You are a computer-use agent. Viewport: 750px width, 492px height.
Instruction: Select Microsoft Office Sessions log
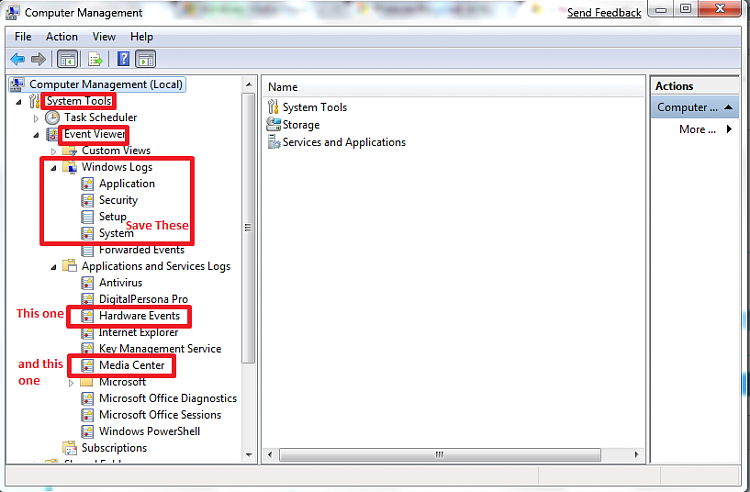160,415
